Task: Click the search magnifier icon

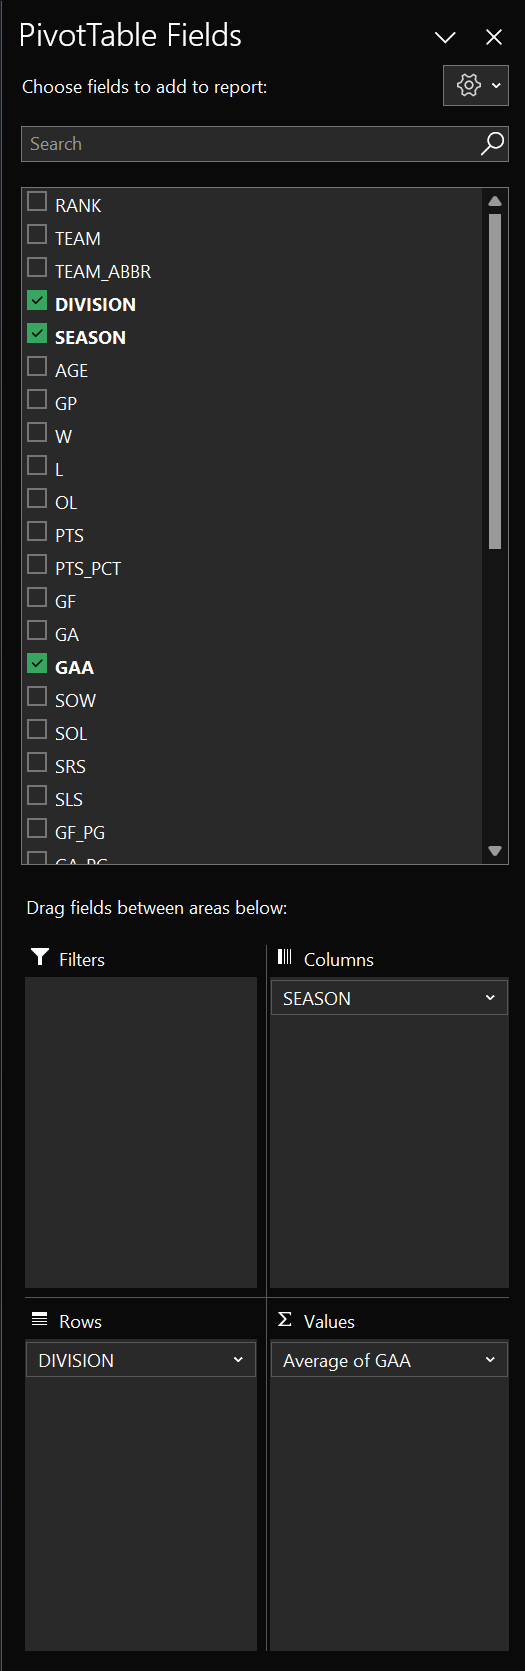Action: pyautogui.click(x=492, y=144)
